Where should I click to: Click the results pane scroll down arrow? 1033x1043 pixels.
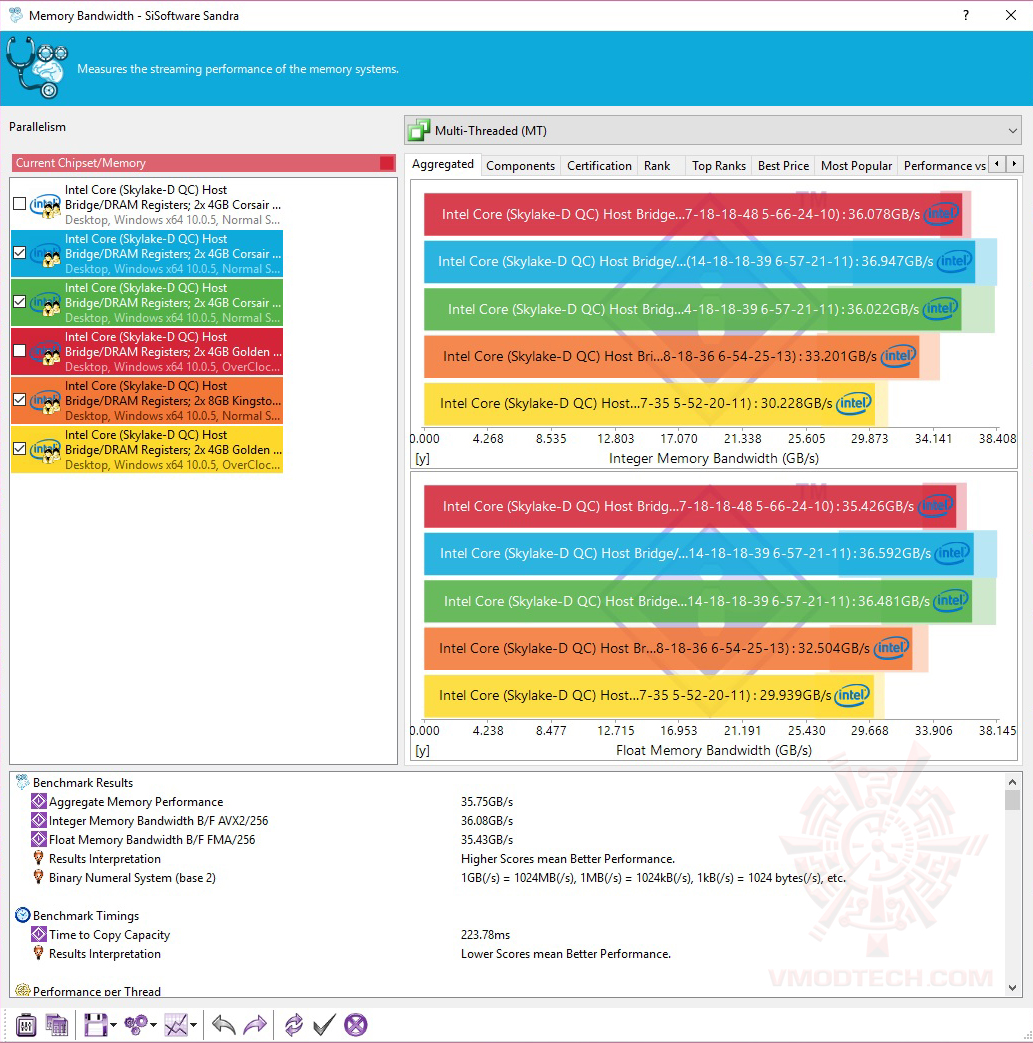(1012, 988)
